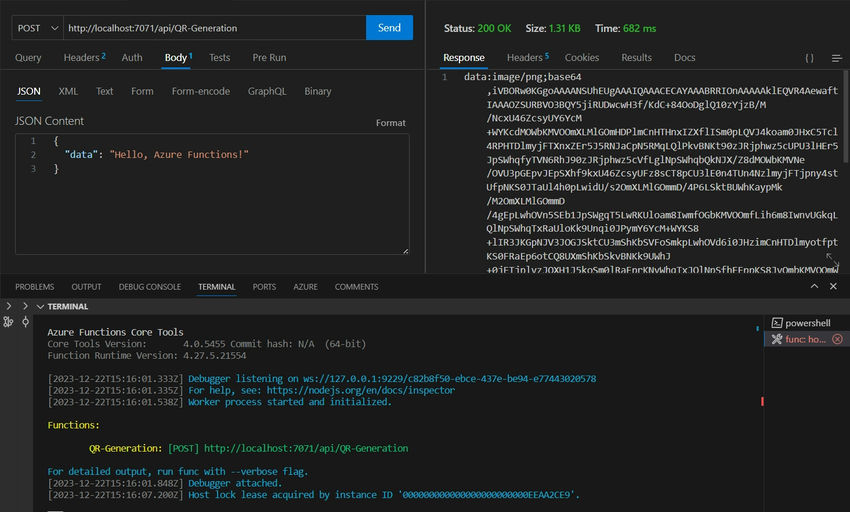
Task: Click the Format JSON button
Action: point(390,123)
